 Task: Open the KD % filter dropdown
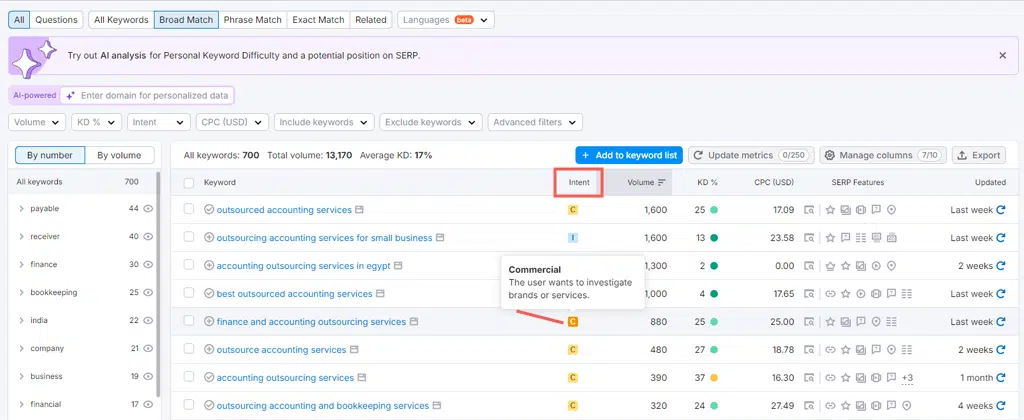point(96,122)
